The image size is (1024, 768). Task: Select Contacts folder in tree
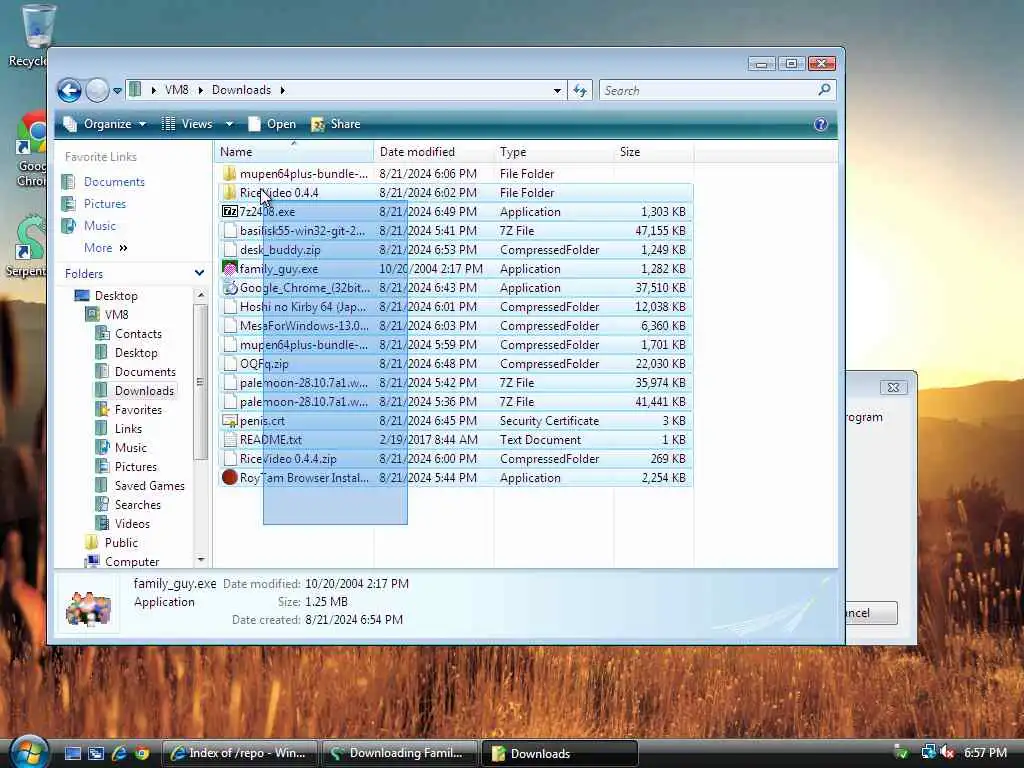click(129, 334)
